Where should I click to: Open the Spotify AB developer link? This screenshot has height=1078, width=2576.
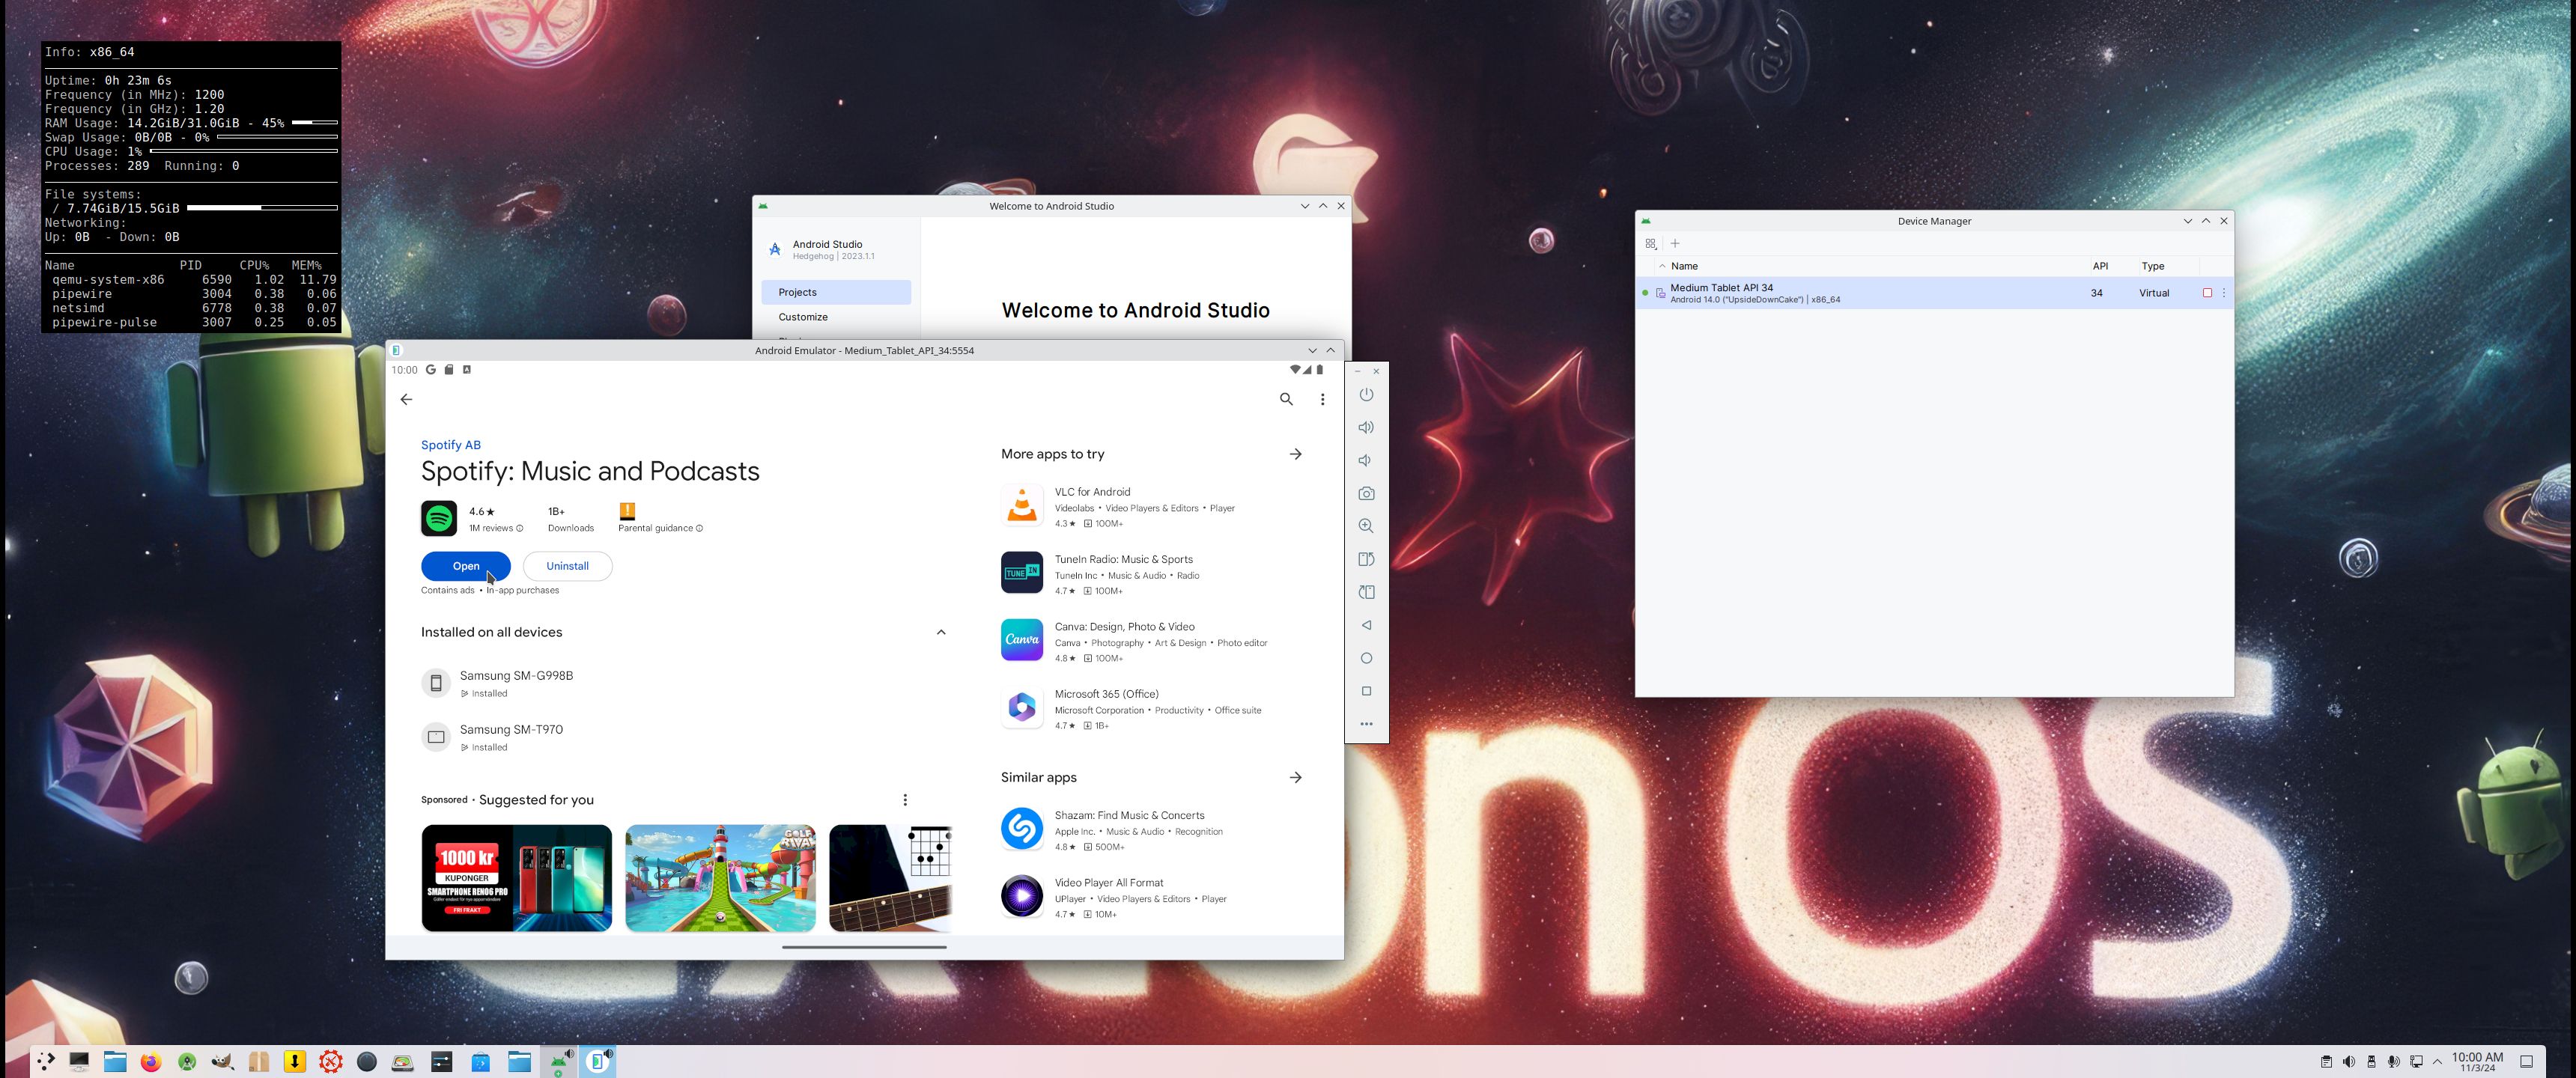pos(450,445)
